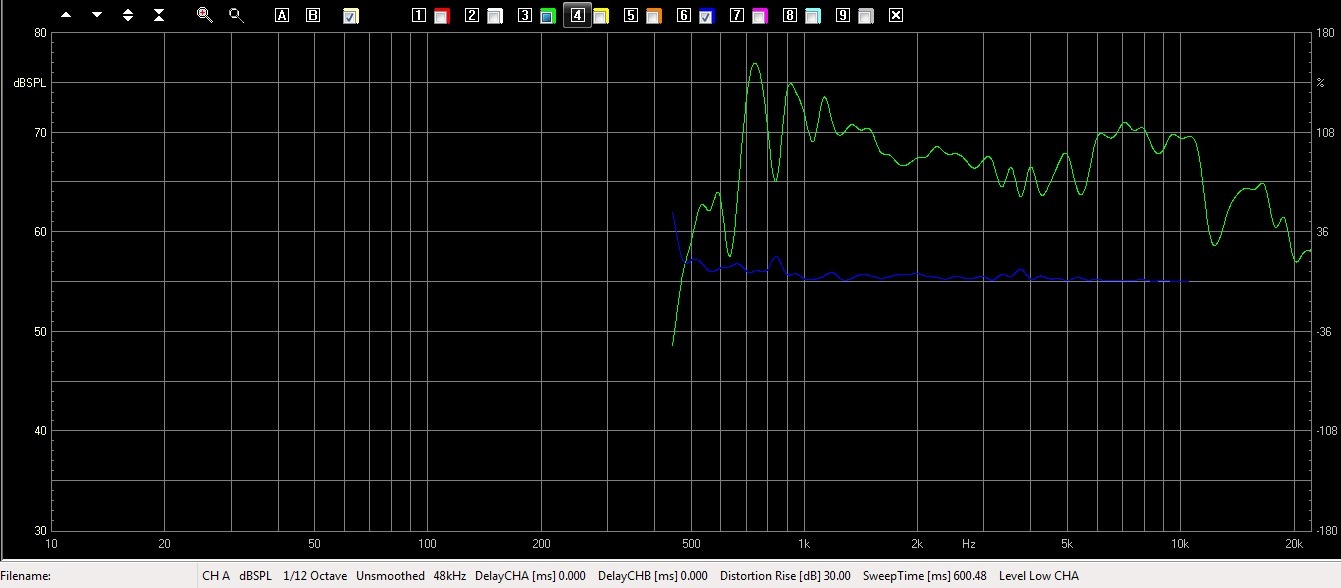
Task: Toggle magenta overlay 7 visibility box
Action: coord(759,16)
